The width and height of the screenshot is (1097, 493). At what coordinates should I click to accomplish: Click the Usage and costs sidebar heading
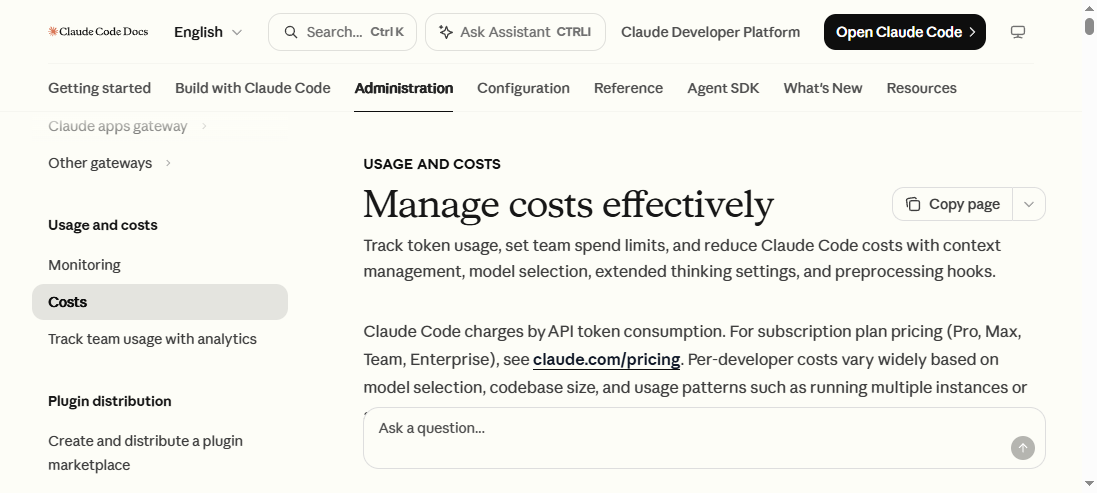tap(103, 225)
